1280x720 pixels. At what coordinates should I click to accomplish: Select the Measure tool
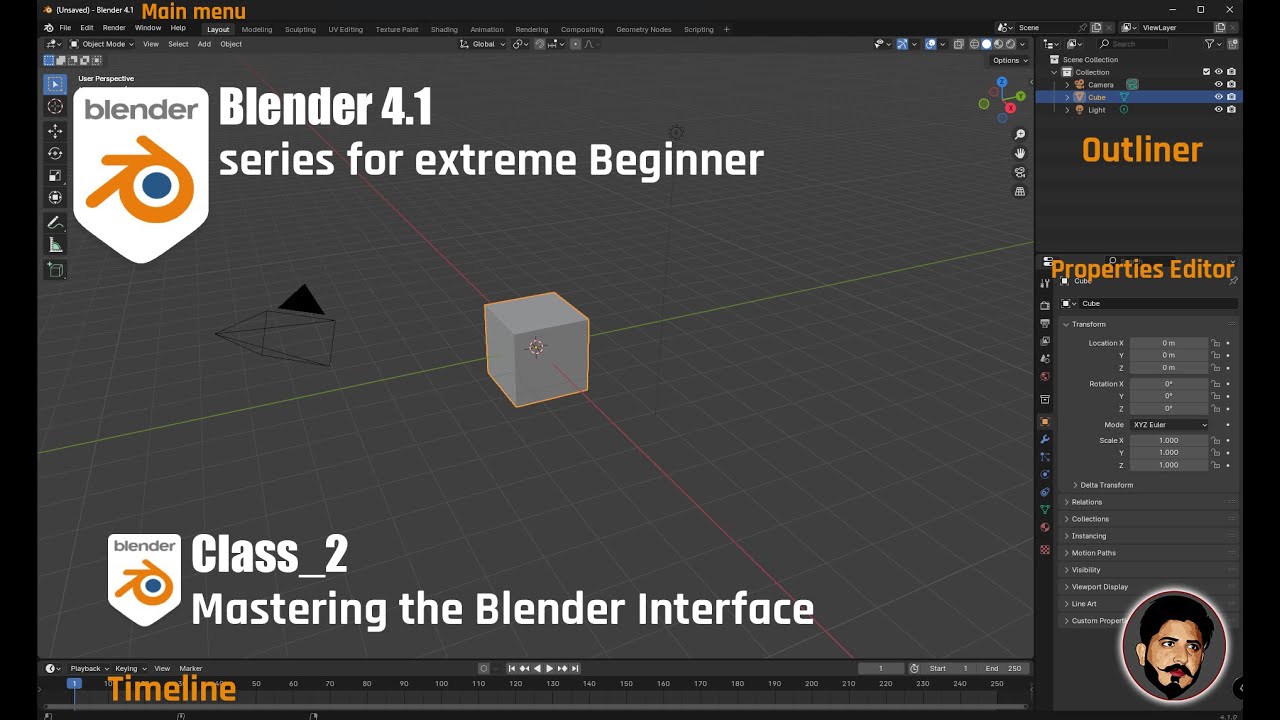coord(55,245)
